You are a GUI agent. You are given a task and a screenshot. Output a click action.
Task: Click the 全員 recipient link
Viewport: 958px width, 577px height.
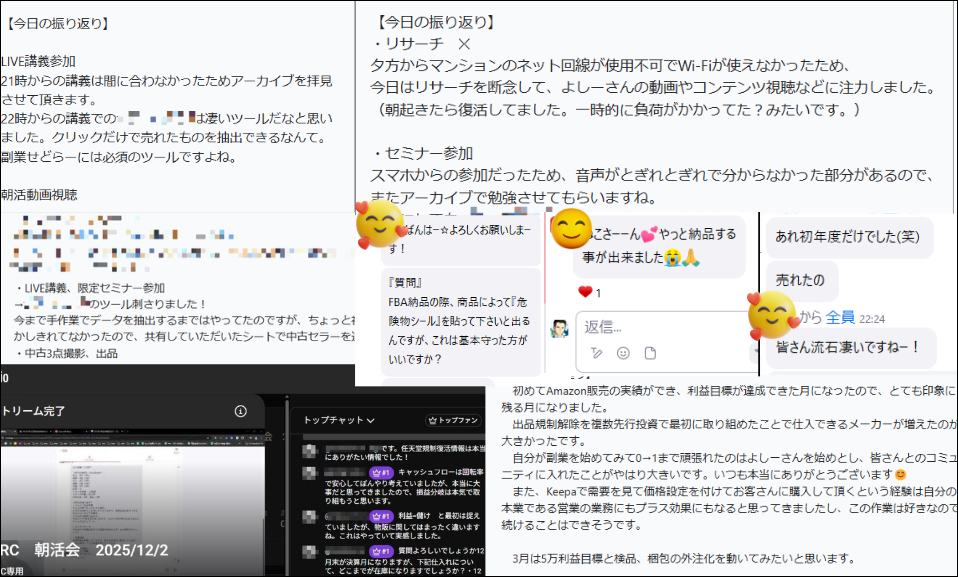(x=839, y=317)
